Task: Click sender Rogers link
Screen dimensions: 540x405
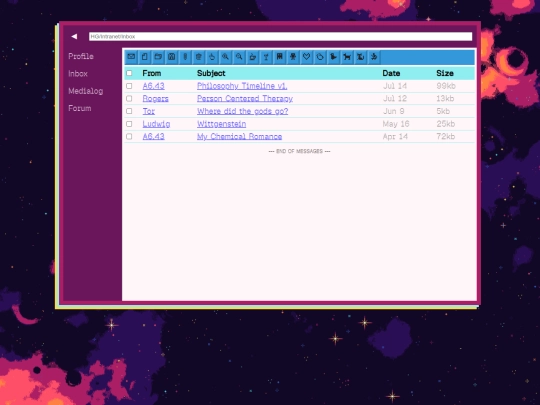Action: click(x=156, y=98)
